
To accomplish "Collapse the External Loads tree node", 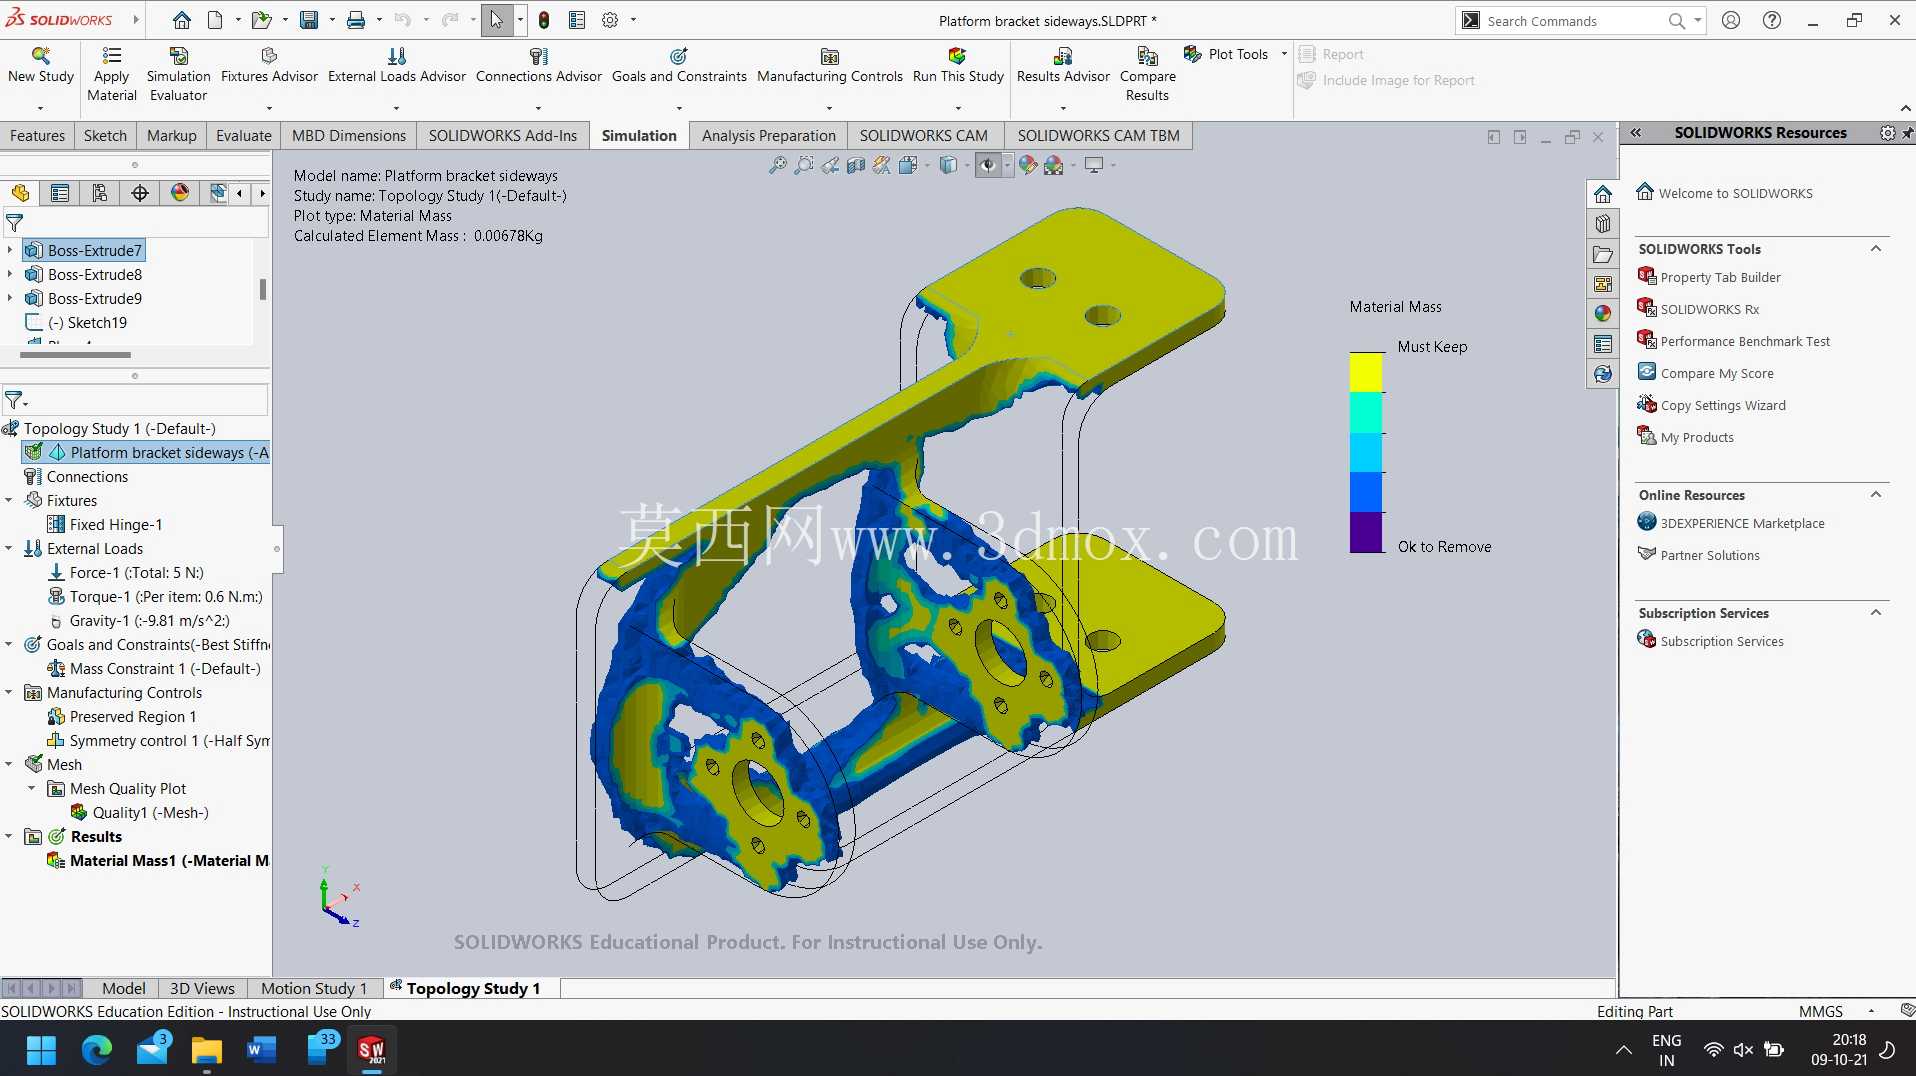I will point(9,548).
